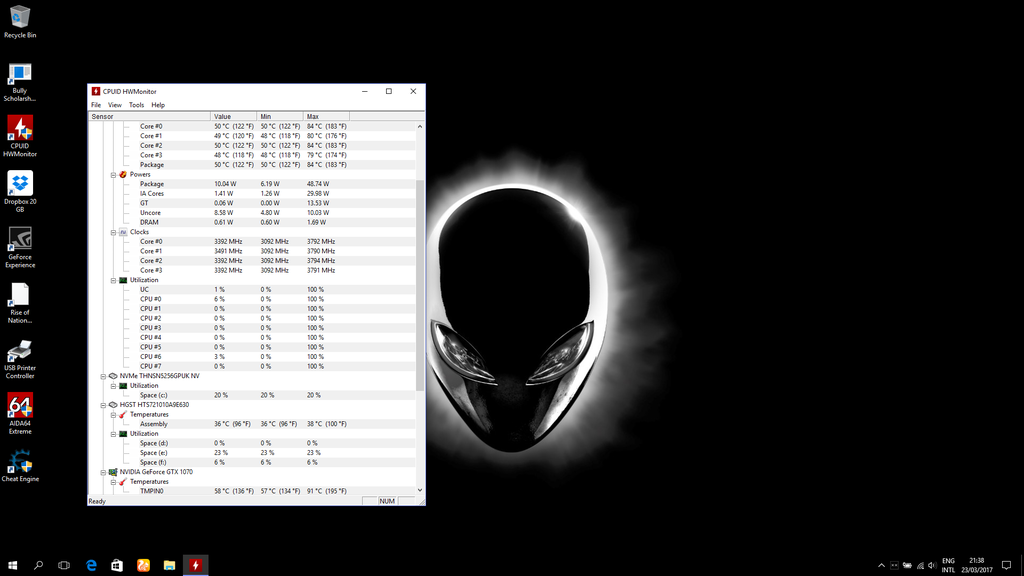This screenshot has width=1024, height=576.
Task: Select the AIDA64 Extreme desktop icon
Action: click(20, 414)
